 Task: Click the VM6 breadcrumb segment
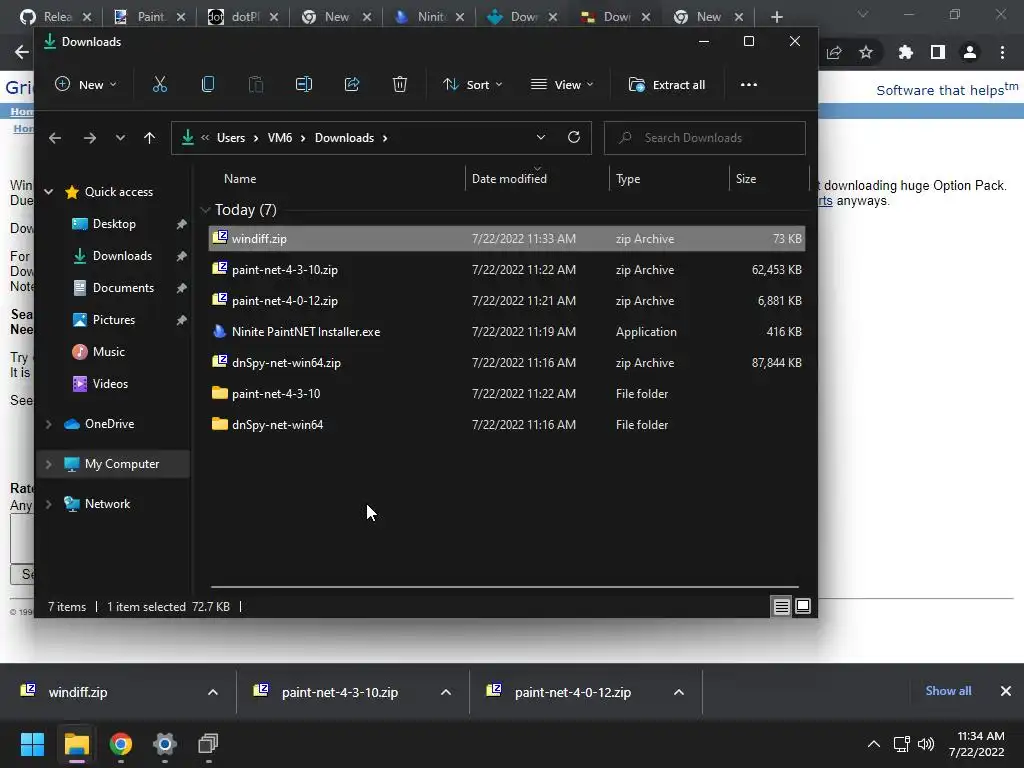(x=280, y=138)
